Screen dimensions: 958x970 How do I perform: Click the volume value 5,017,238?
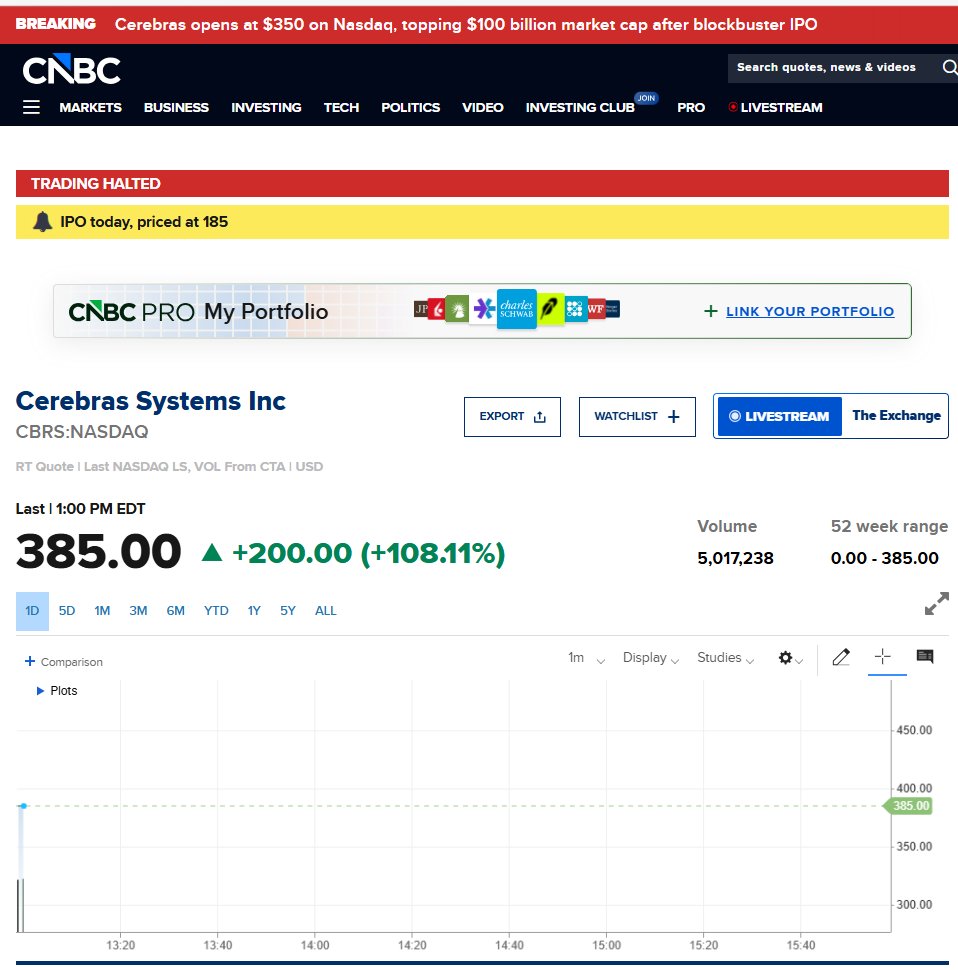(735, 558)
